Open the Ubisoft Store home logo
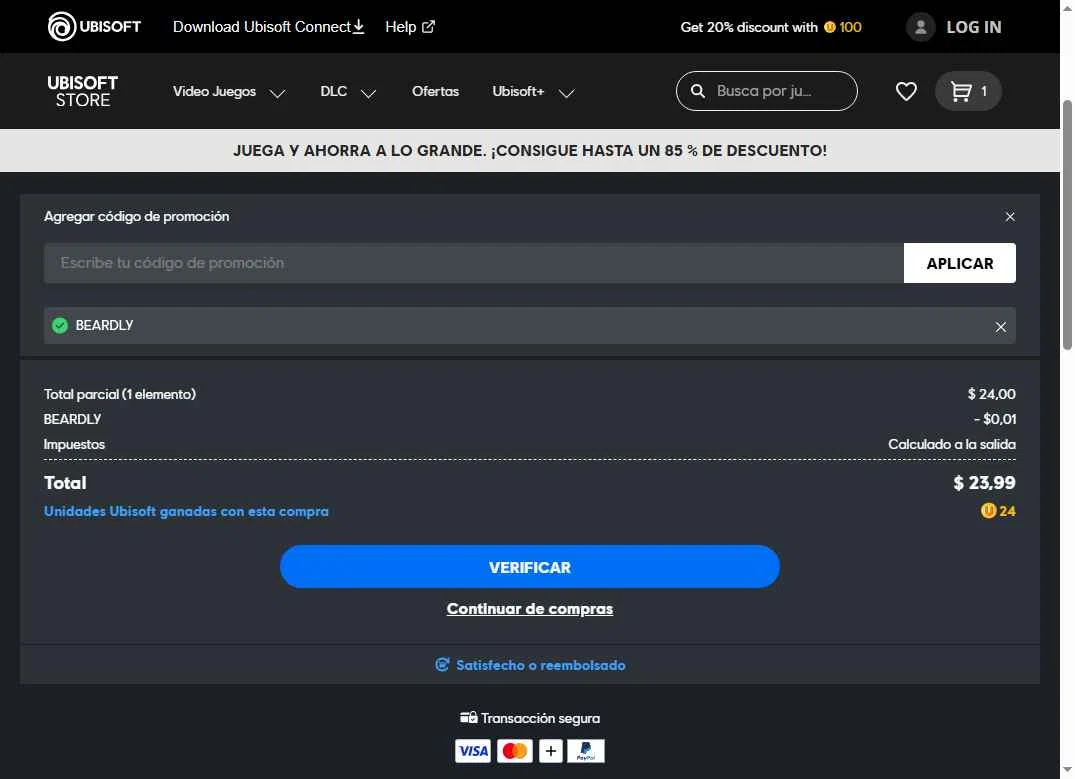This screenshot has height=779, width=1075. (82, 91)
